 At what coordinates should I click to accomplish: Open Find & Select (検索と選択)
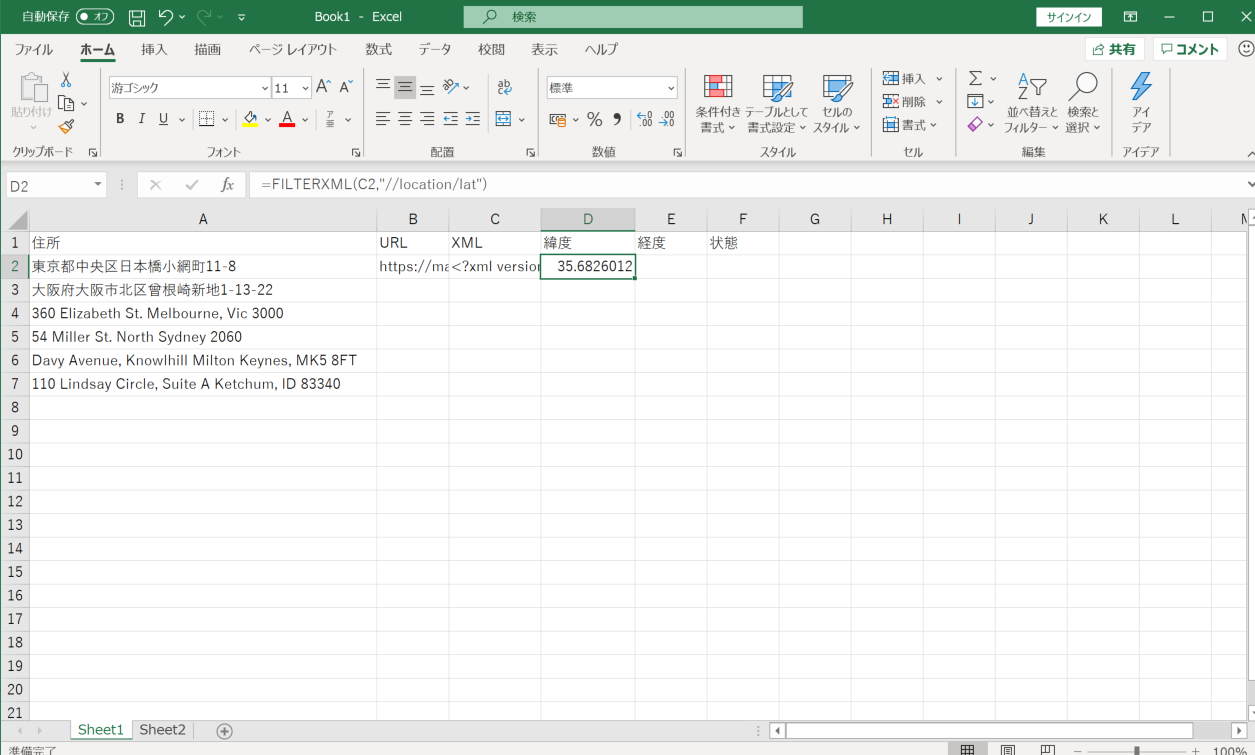tap(1083, 104)
